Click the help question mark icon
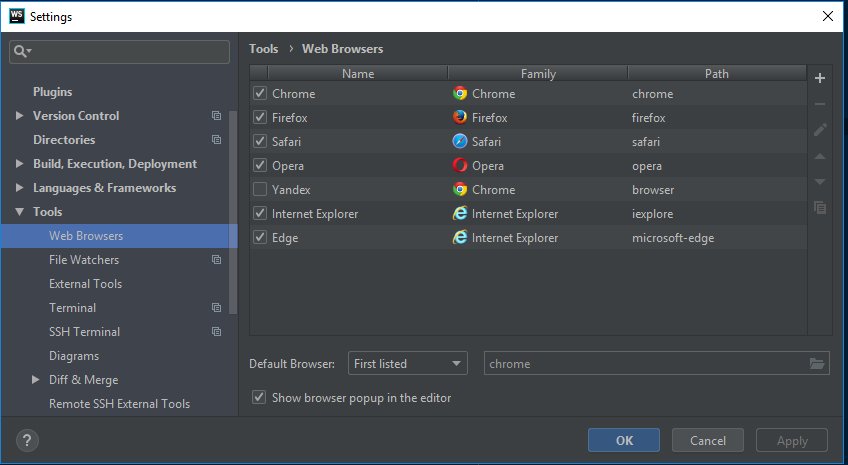Screen dimensions: 848x465 (27, 441)
